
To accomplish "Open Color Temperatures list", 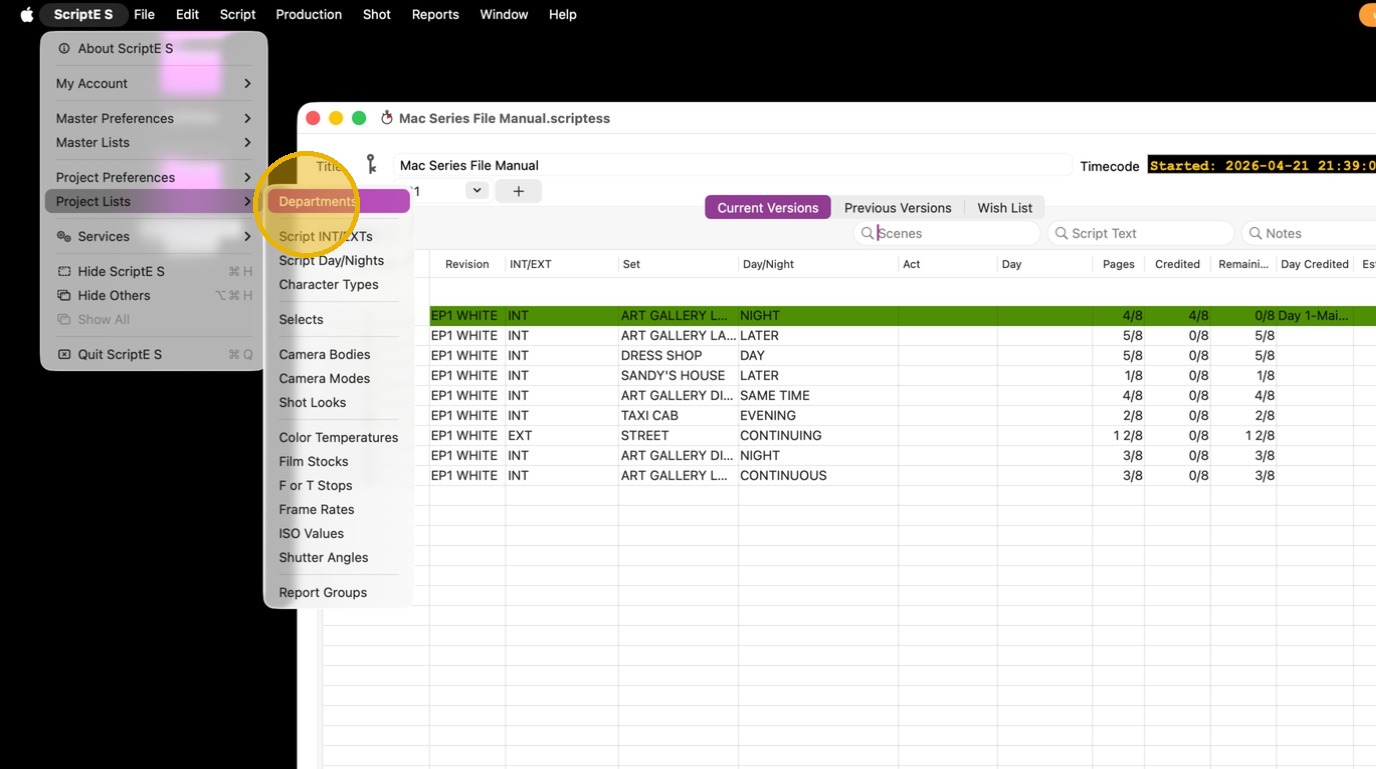I will coord(338,437).
